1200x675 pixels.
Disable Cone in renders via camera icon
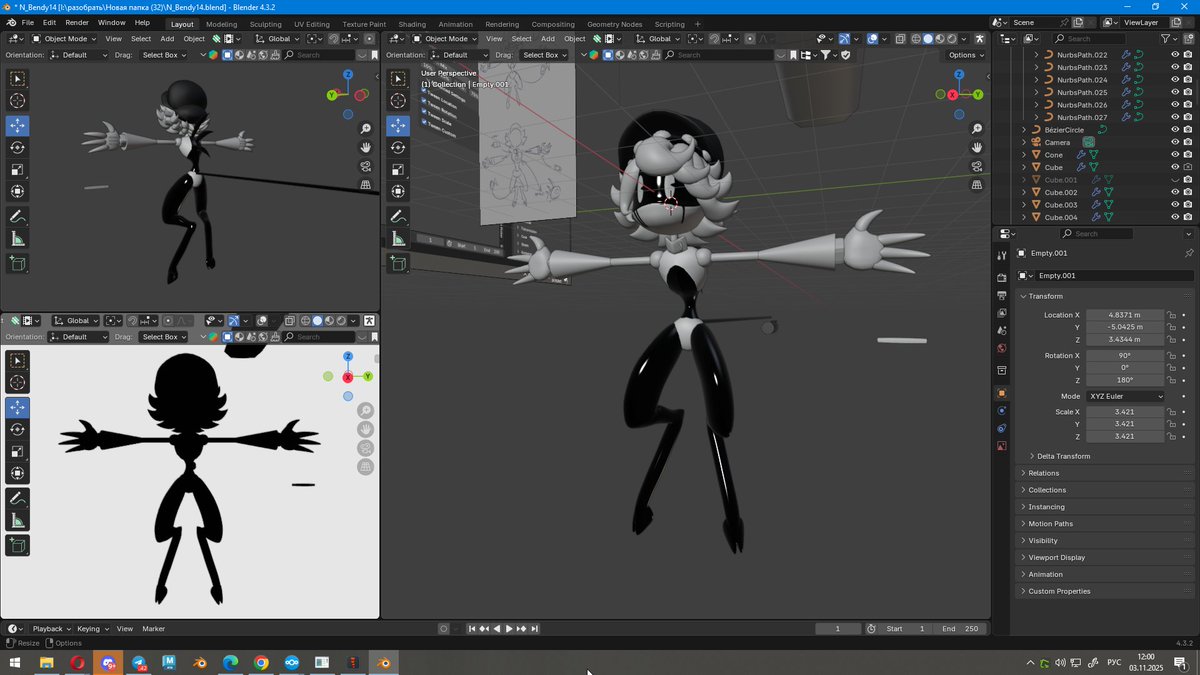[1187, 155]
